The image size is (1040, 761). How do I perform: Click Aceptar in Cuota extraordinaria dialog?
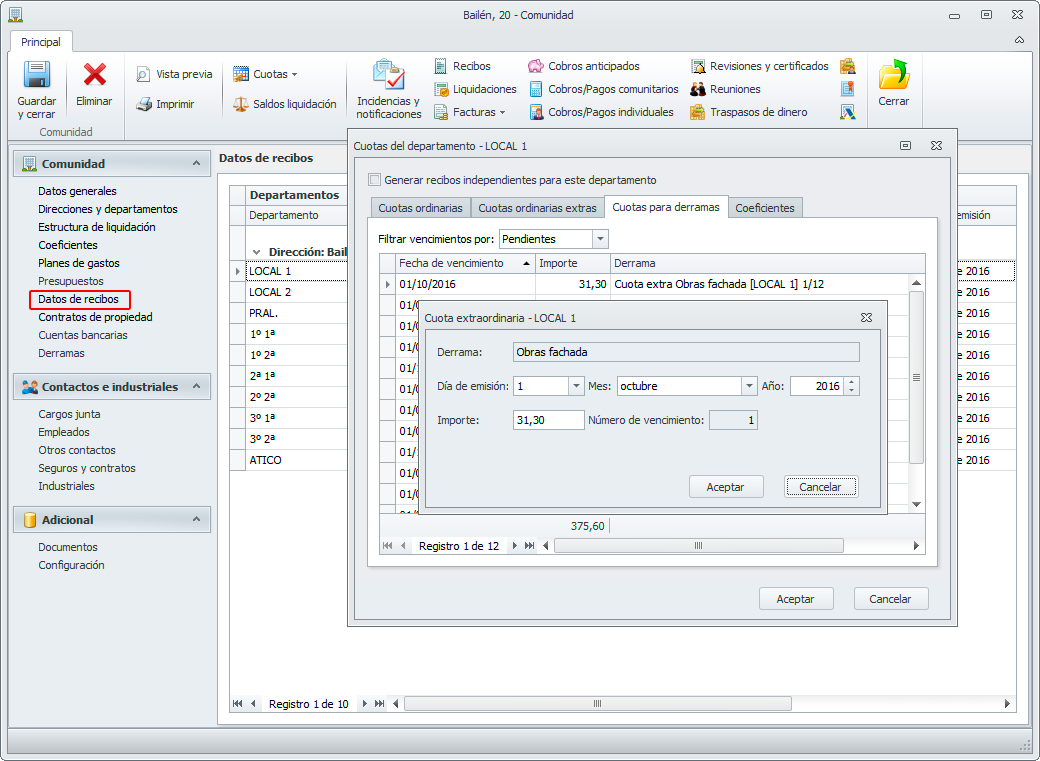tap(726, 487)
